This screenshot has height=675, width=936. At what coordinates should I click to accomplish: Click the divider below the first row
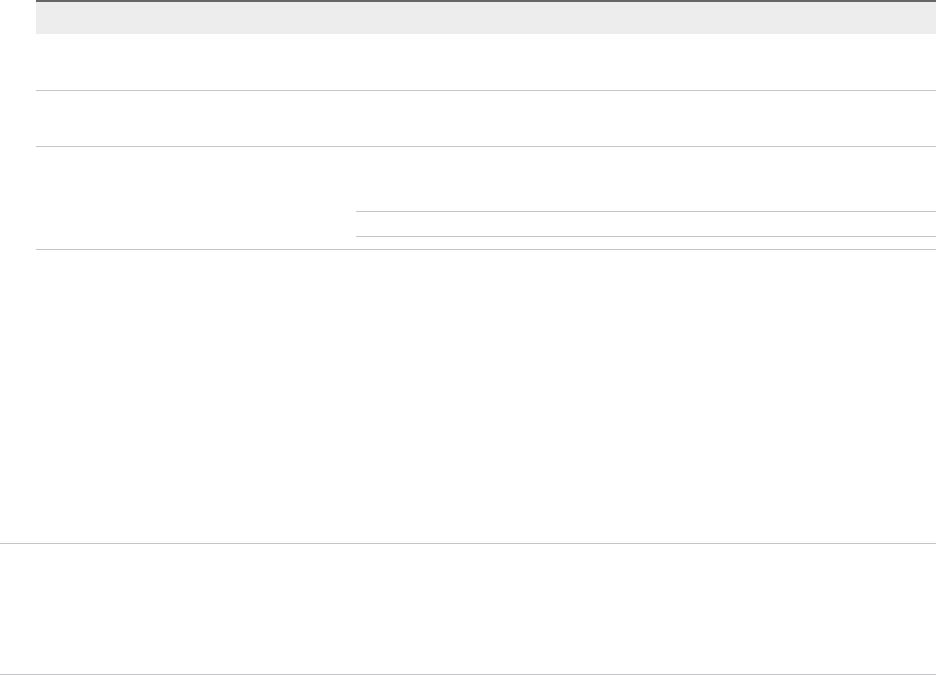click(478, 91)
